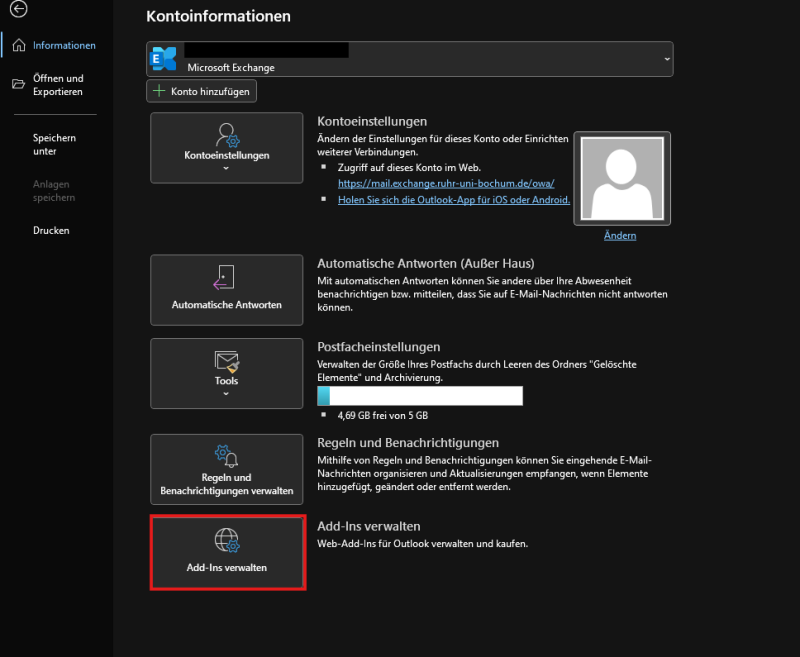Click the Tools envelope-broom icon
The width and height of the screenshot is (800, 657).
(227, 361)
